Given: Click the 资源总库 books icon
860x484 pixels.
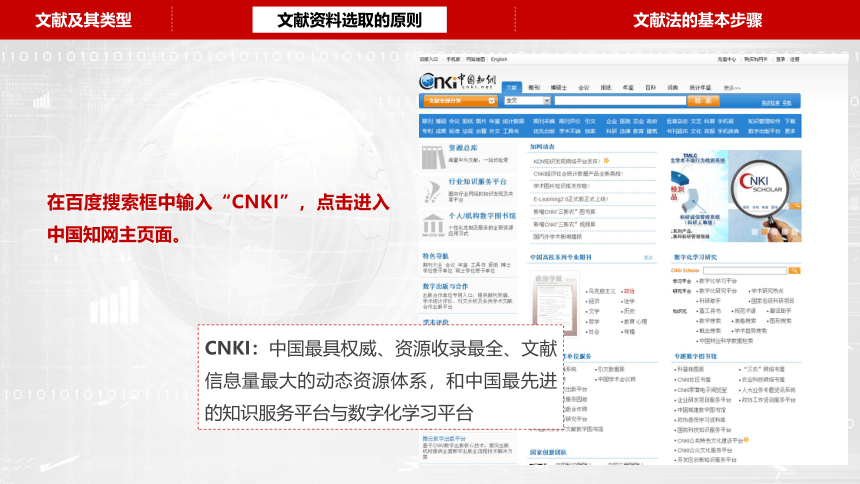Looking at the screenshot, I should pos(433,157).
